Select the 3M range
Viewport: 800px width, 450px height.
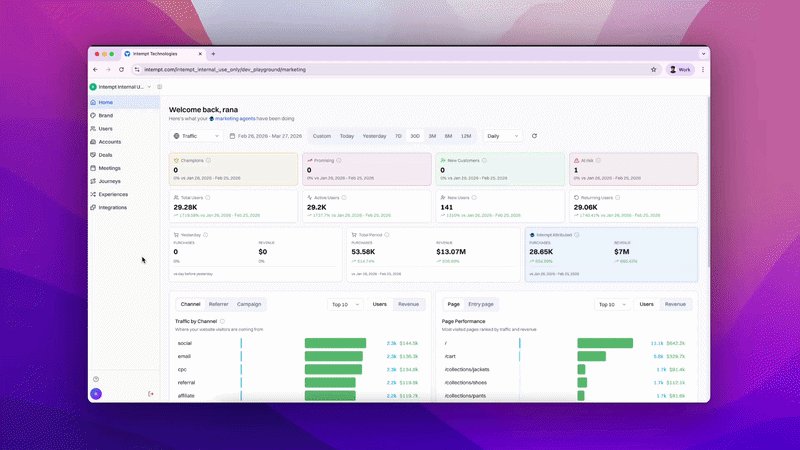pos(432,136)
